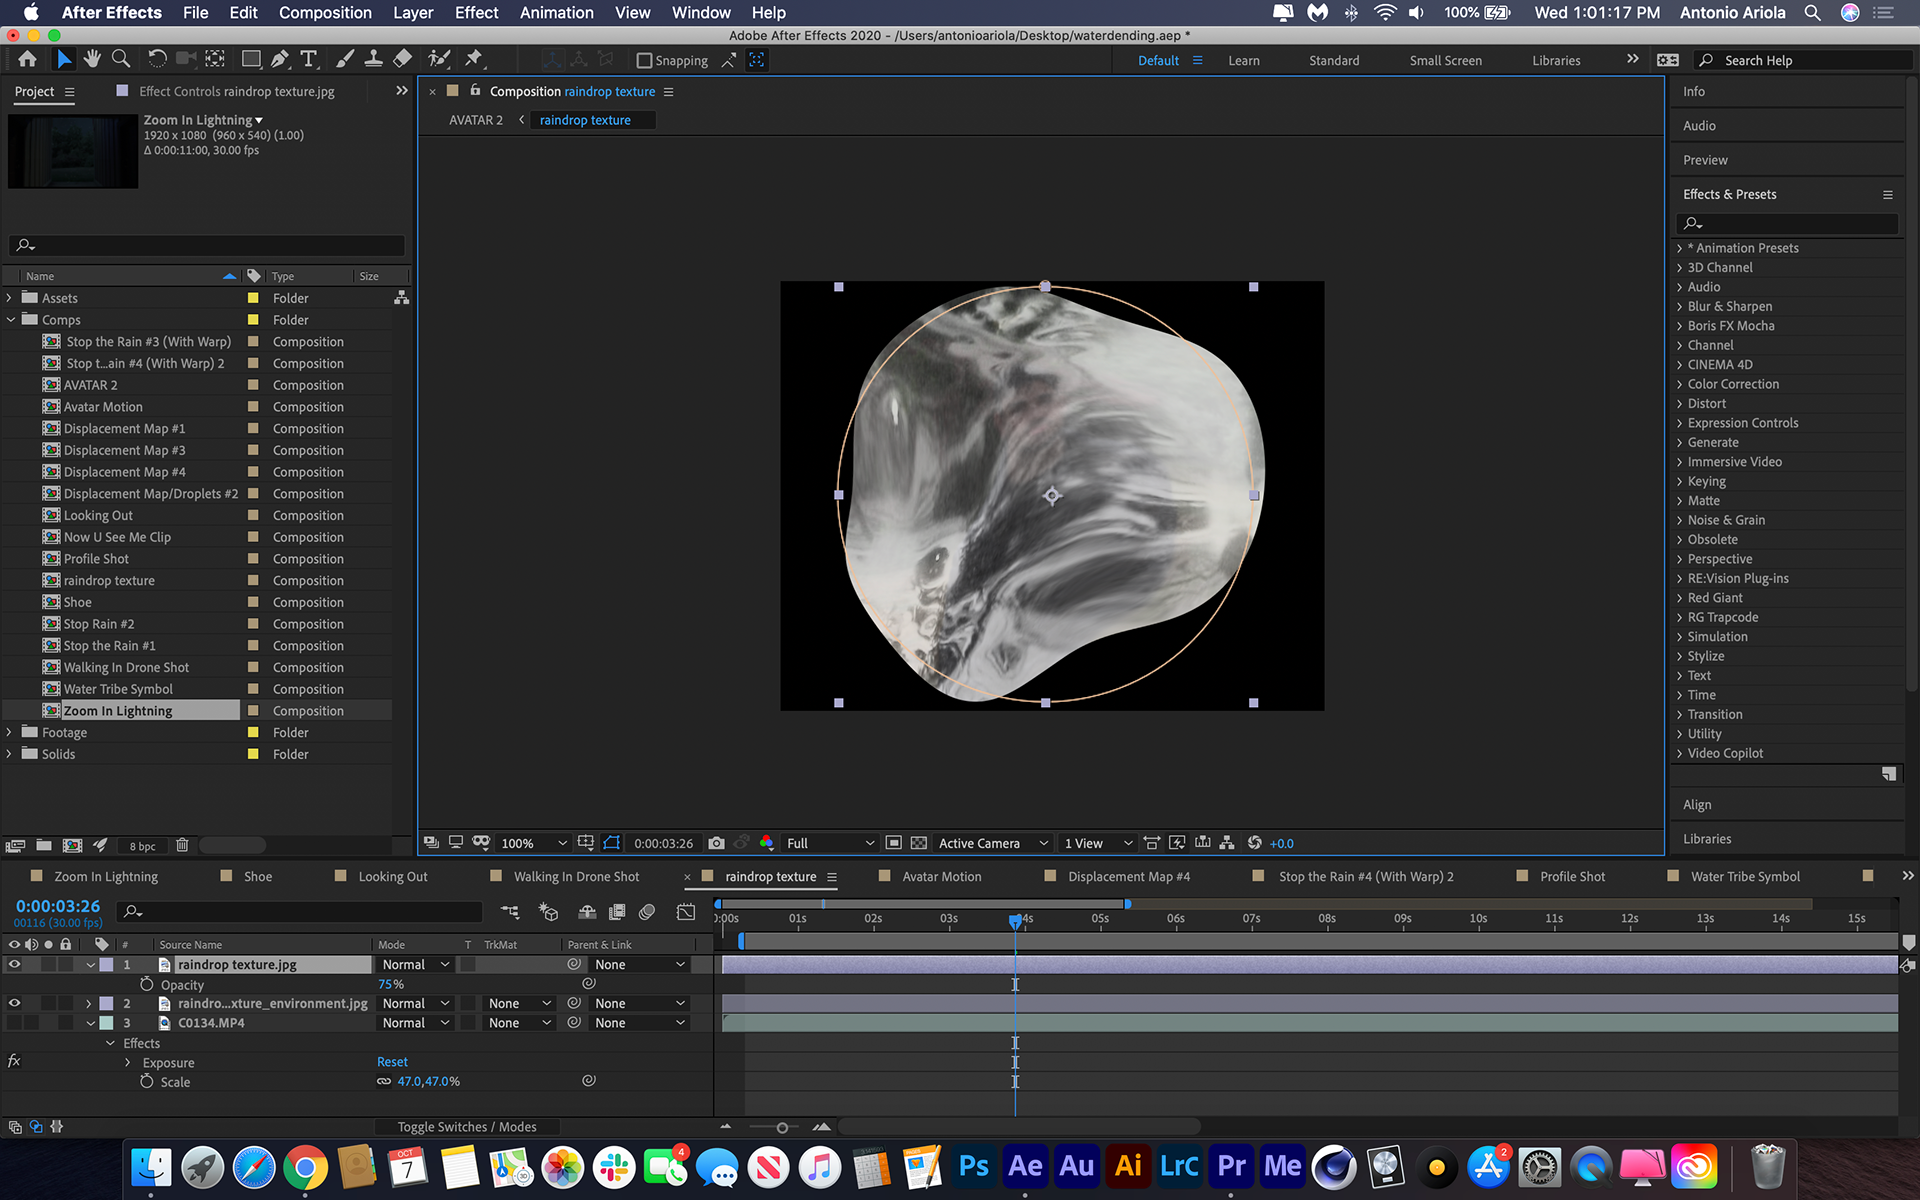The image size is (1920, 1200).
Task: Toggle visibility of layer 2 environment.jpg
Action: 14,1003
